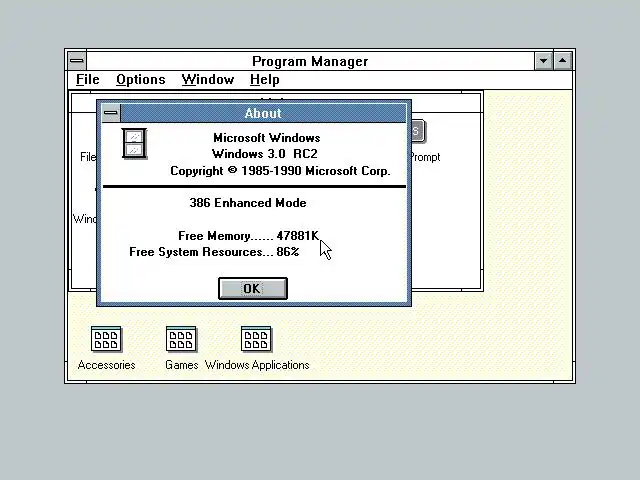Open the Help menu
Screen dimensions: 640x480
264,80
